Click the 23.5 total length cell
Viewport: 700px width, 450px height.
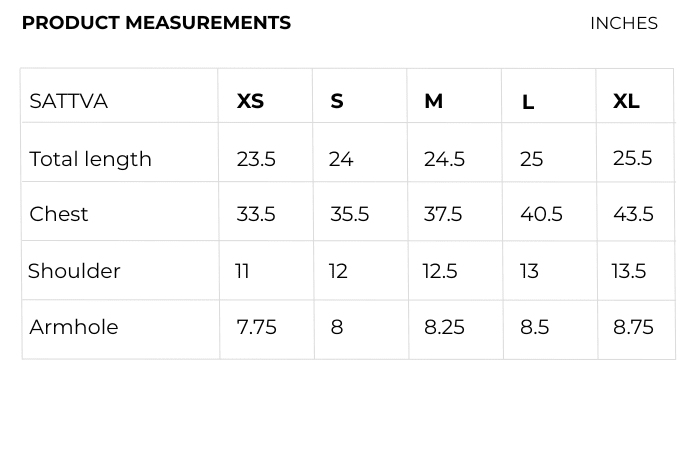coord(256,159)
